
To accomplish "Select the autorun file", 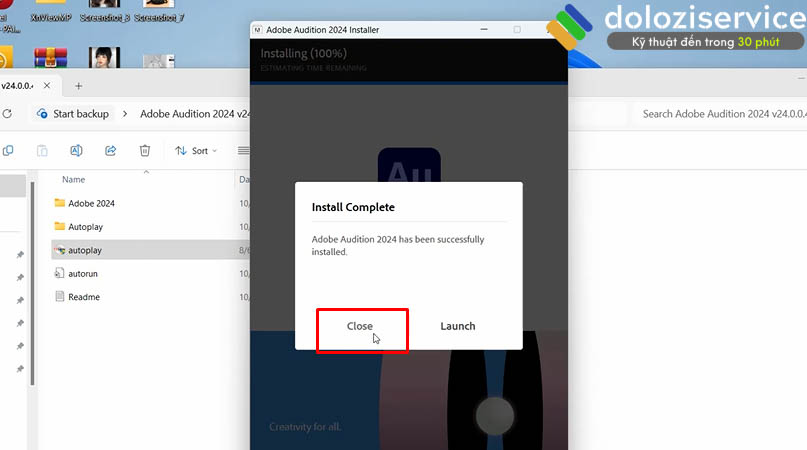I will click(x=83, y=273).
